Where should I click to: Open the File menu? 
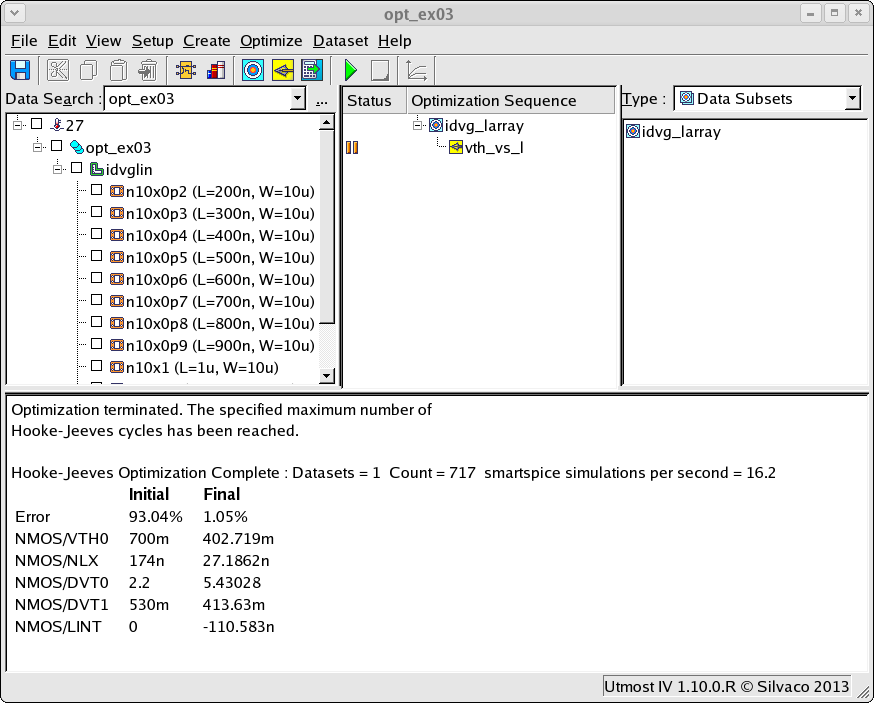(x=24, y=41)
